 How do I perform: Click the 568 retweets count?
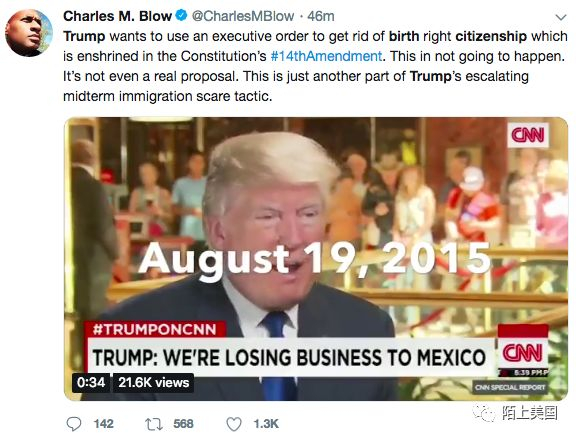[183, 424]
